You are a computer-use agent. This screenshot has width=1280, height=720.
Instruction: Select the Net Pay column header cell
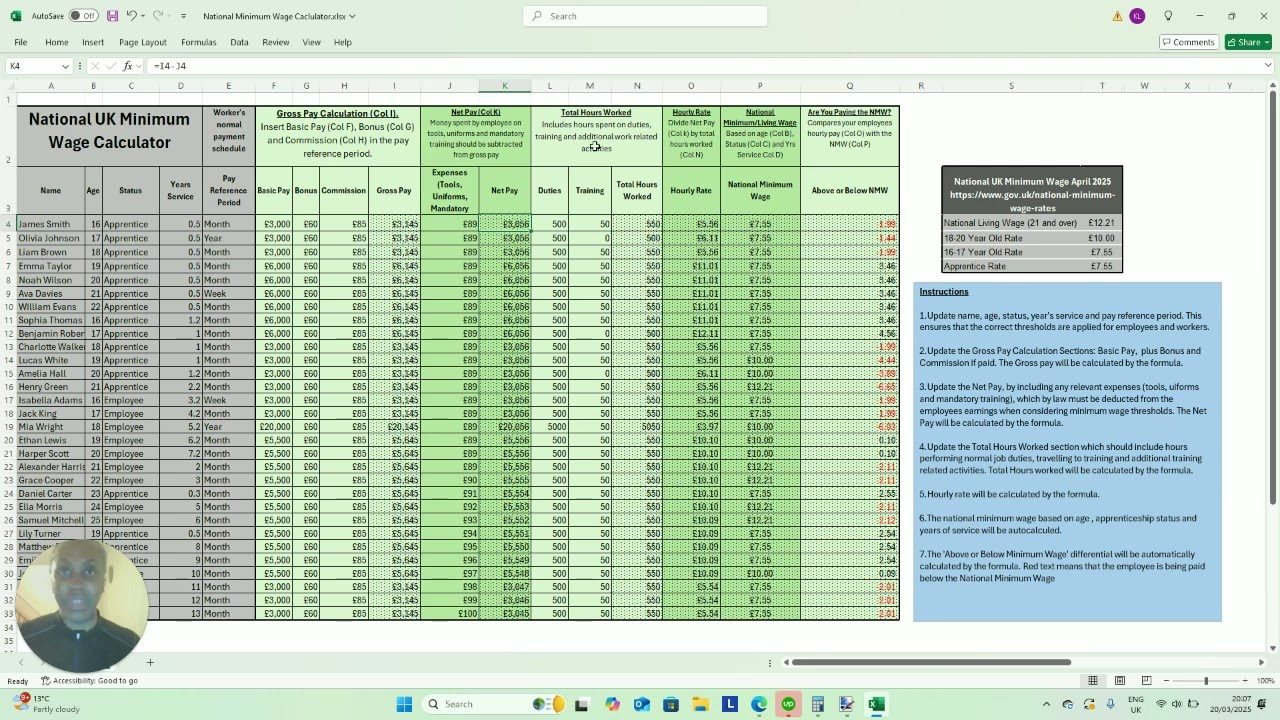[x=504, y=190]
